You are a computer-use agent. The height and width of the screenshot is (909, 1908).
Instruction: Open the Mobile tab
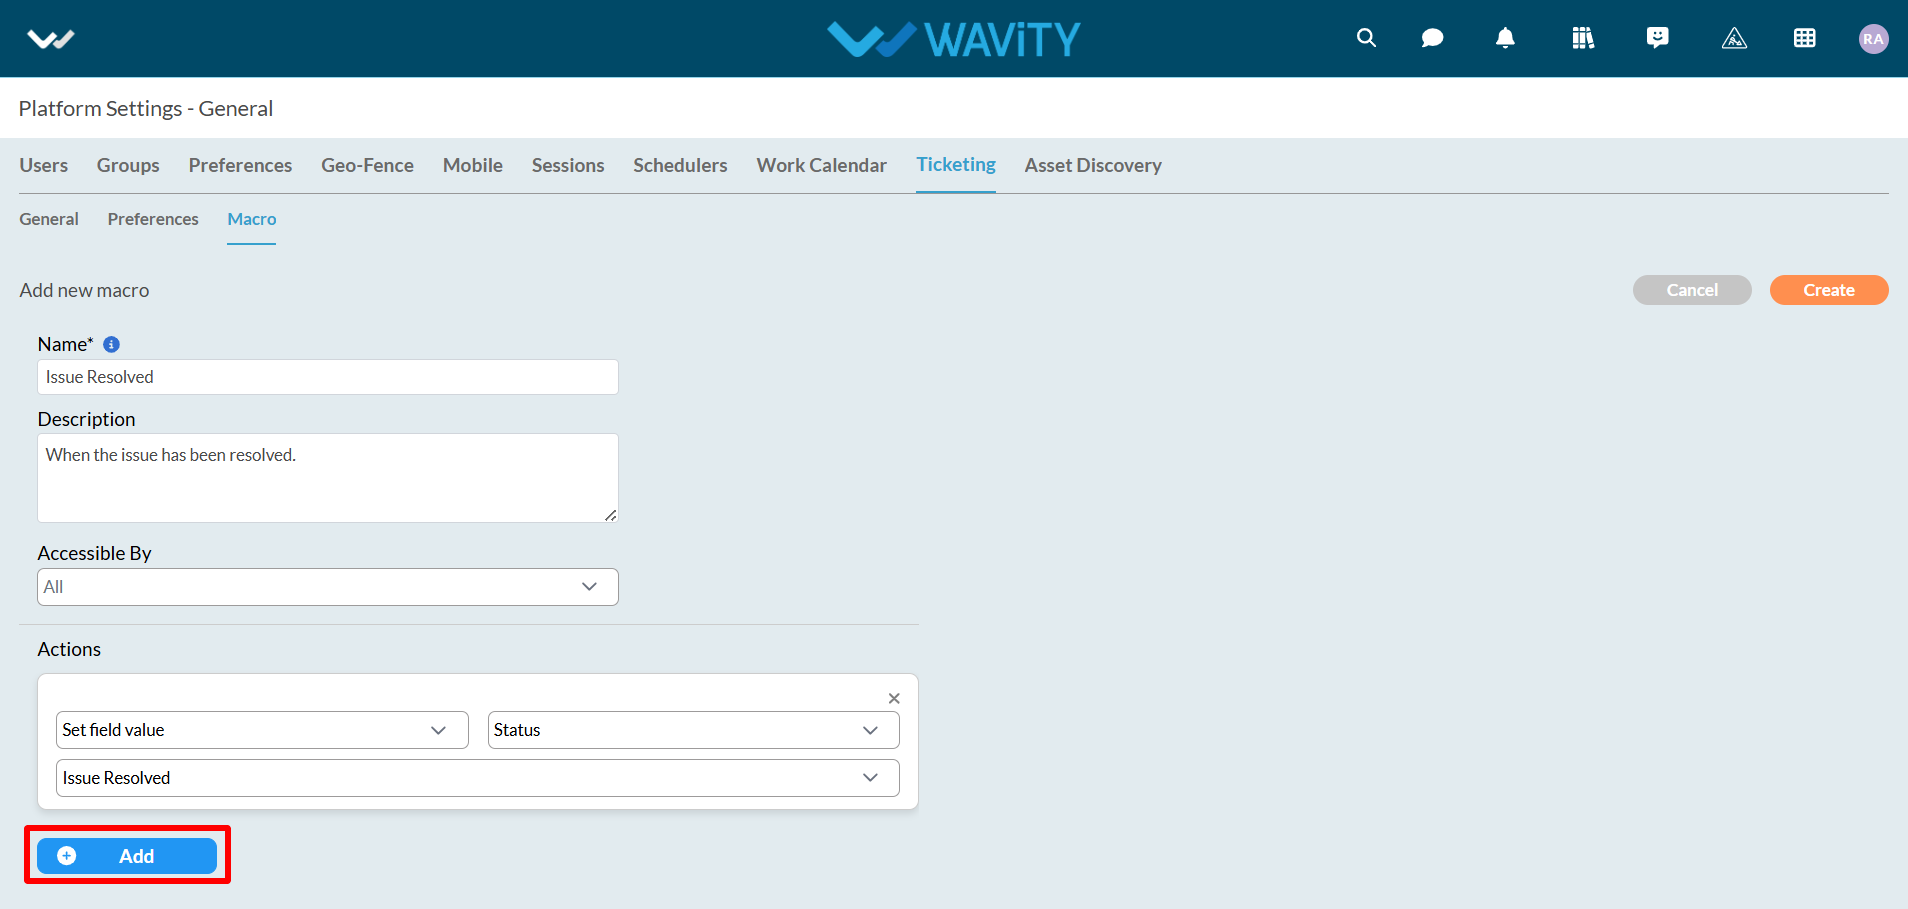473,165
